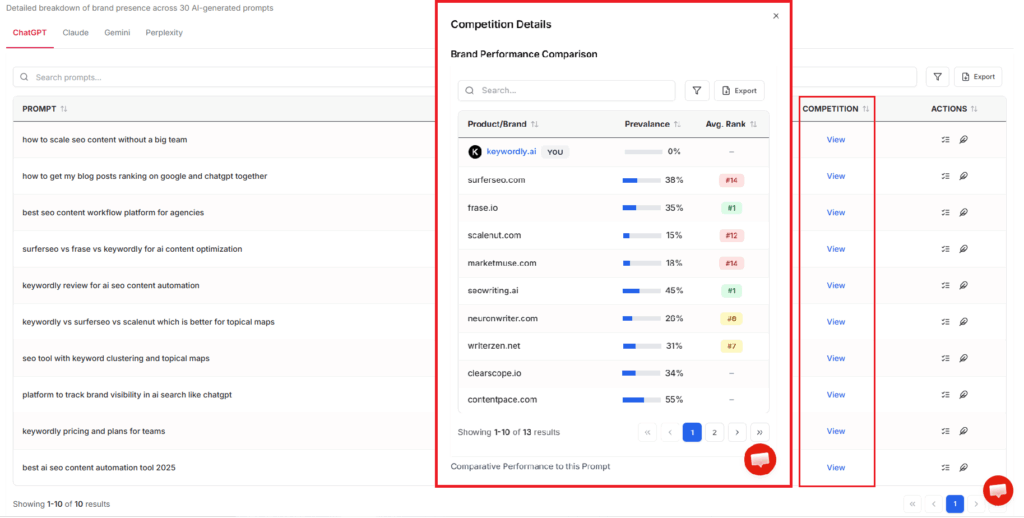Click the neuronwriter.com brand row
This screenshot has width=1024, height=518.
pos(614,318)
